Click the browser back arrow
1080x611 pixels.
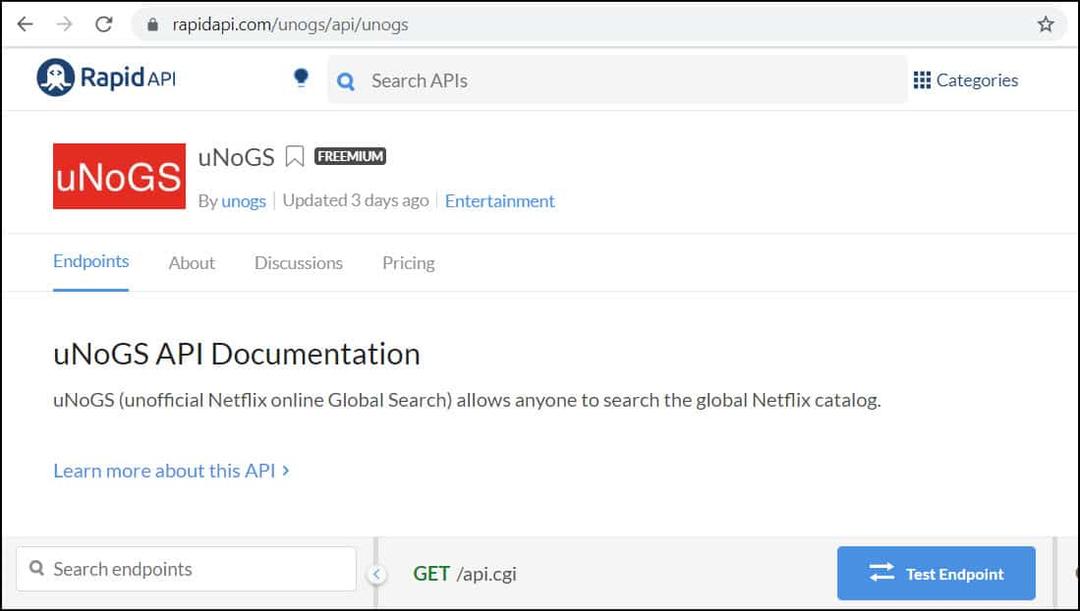[26, 25]
